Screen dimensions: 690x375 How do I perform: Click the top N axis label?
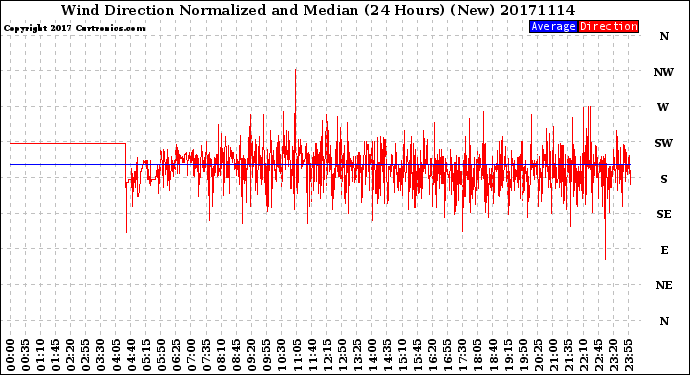click(664, 37)
